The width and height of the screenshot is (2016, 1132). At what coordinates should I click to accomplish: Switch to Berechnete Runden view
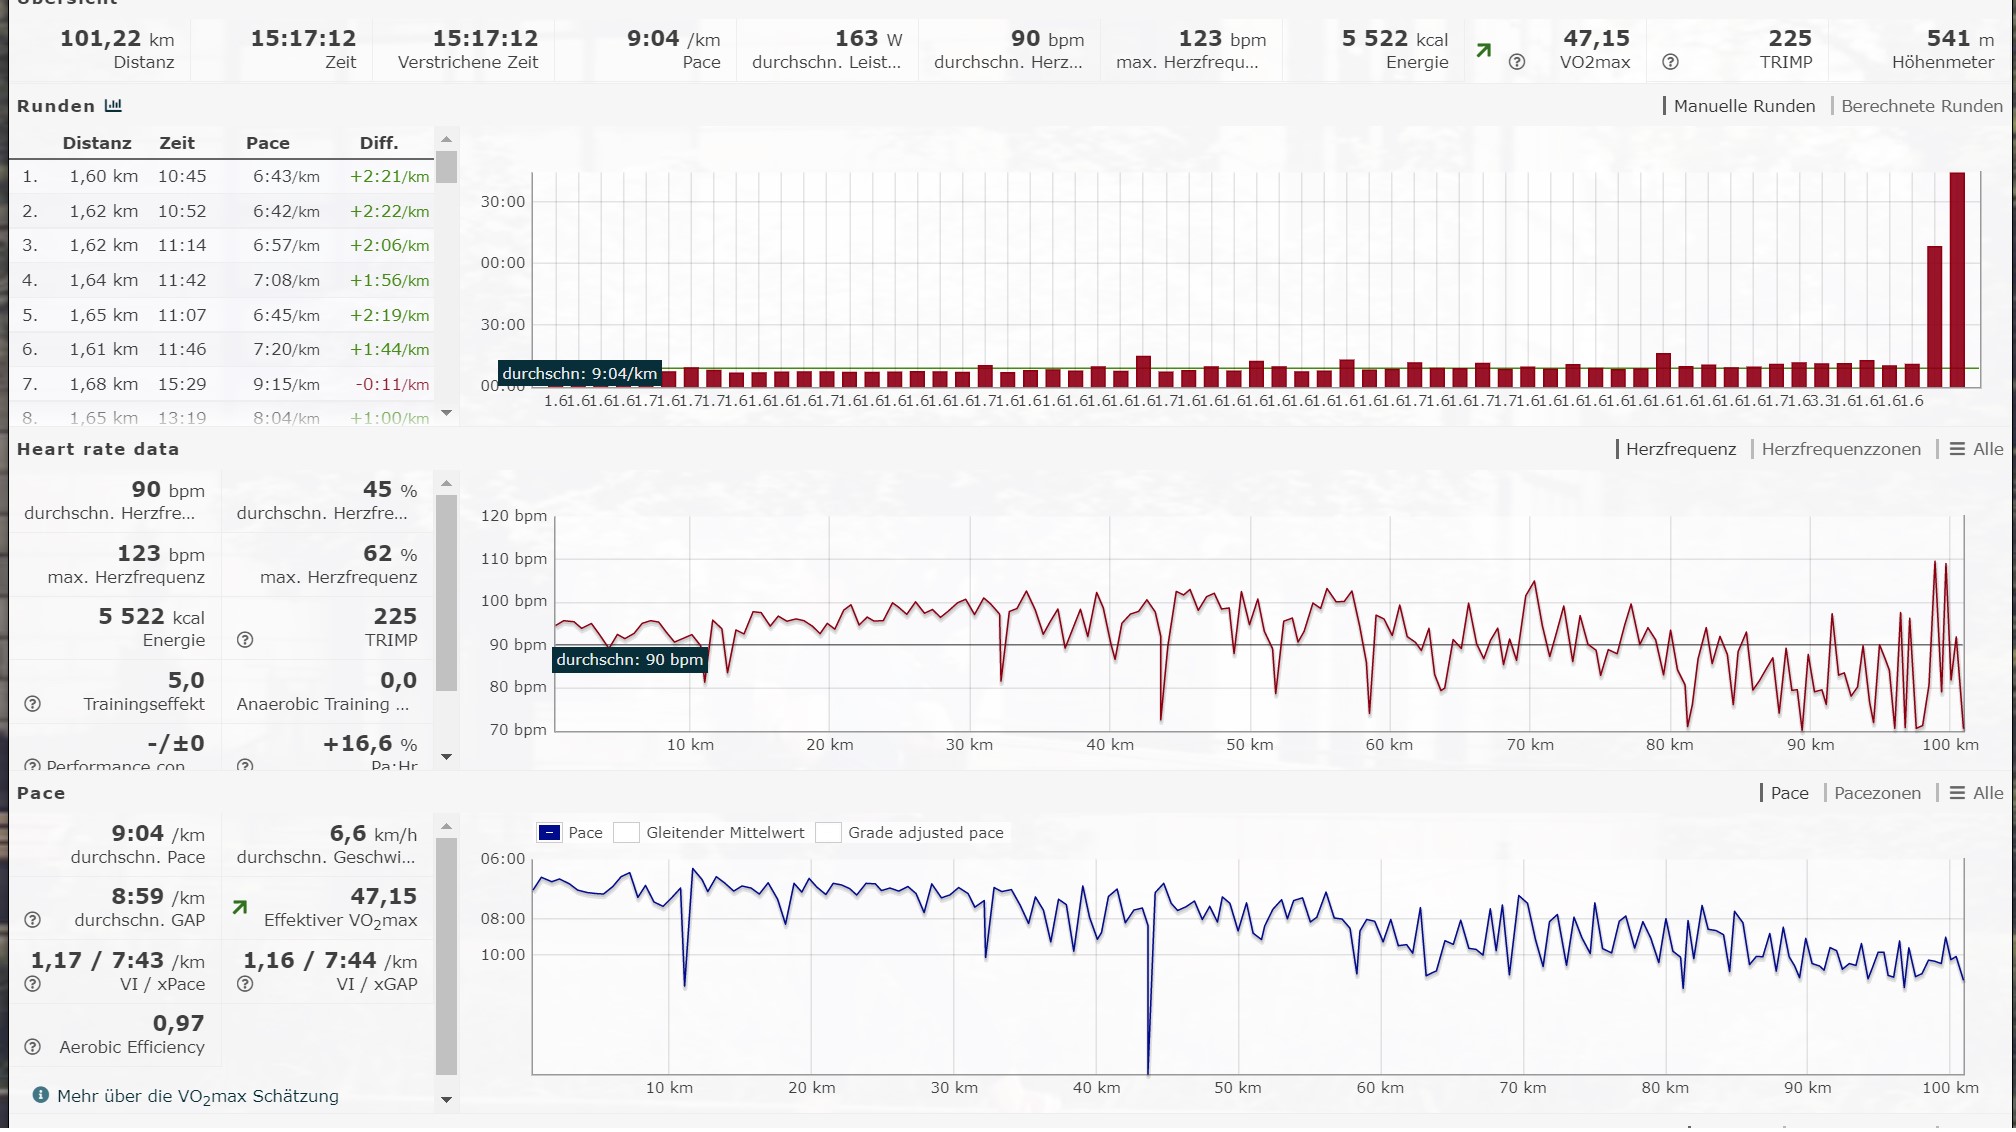[1921, 106]
